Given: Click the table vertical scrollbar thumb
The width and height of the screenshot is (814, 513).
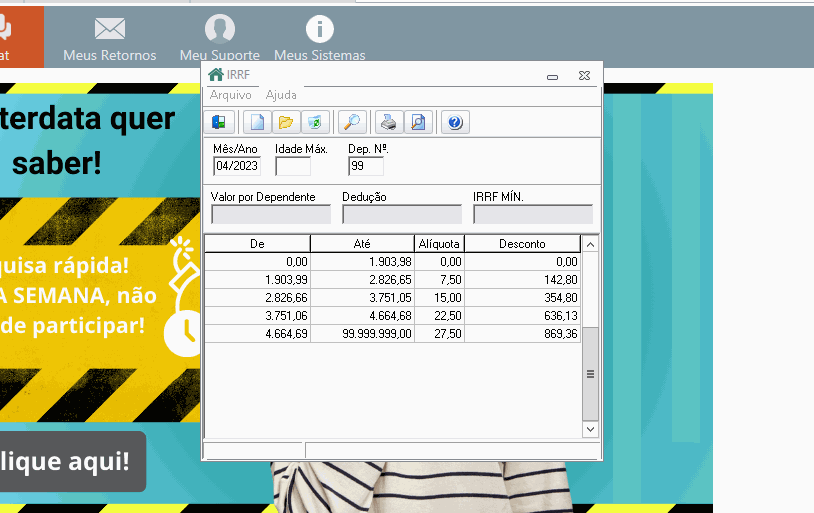Looking at the screenshot, I should point(590,374).
